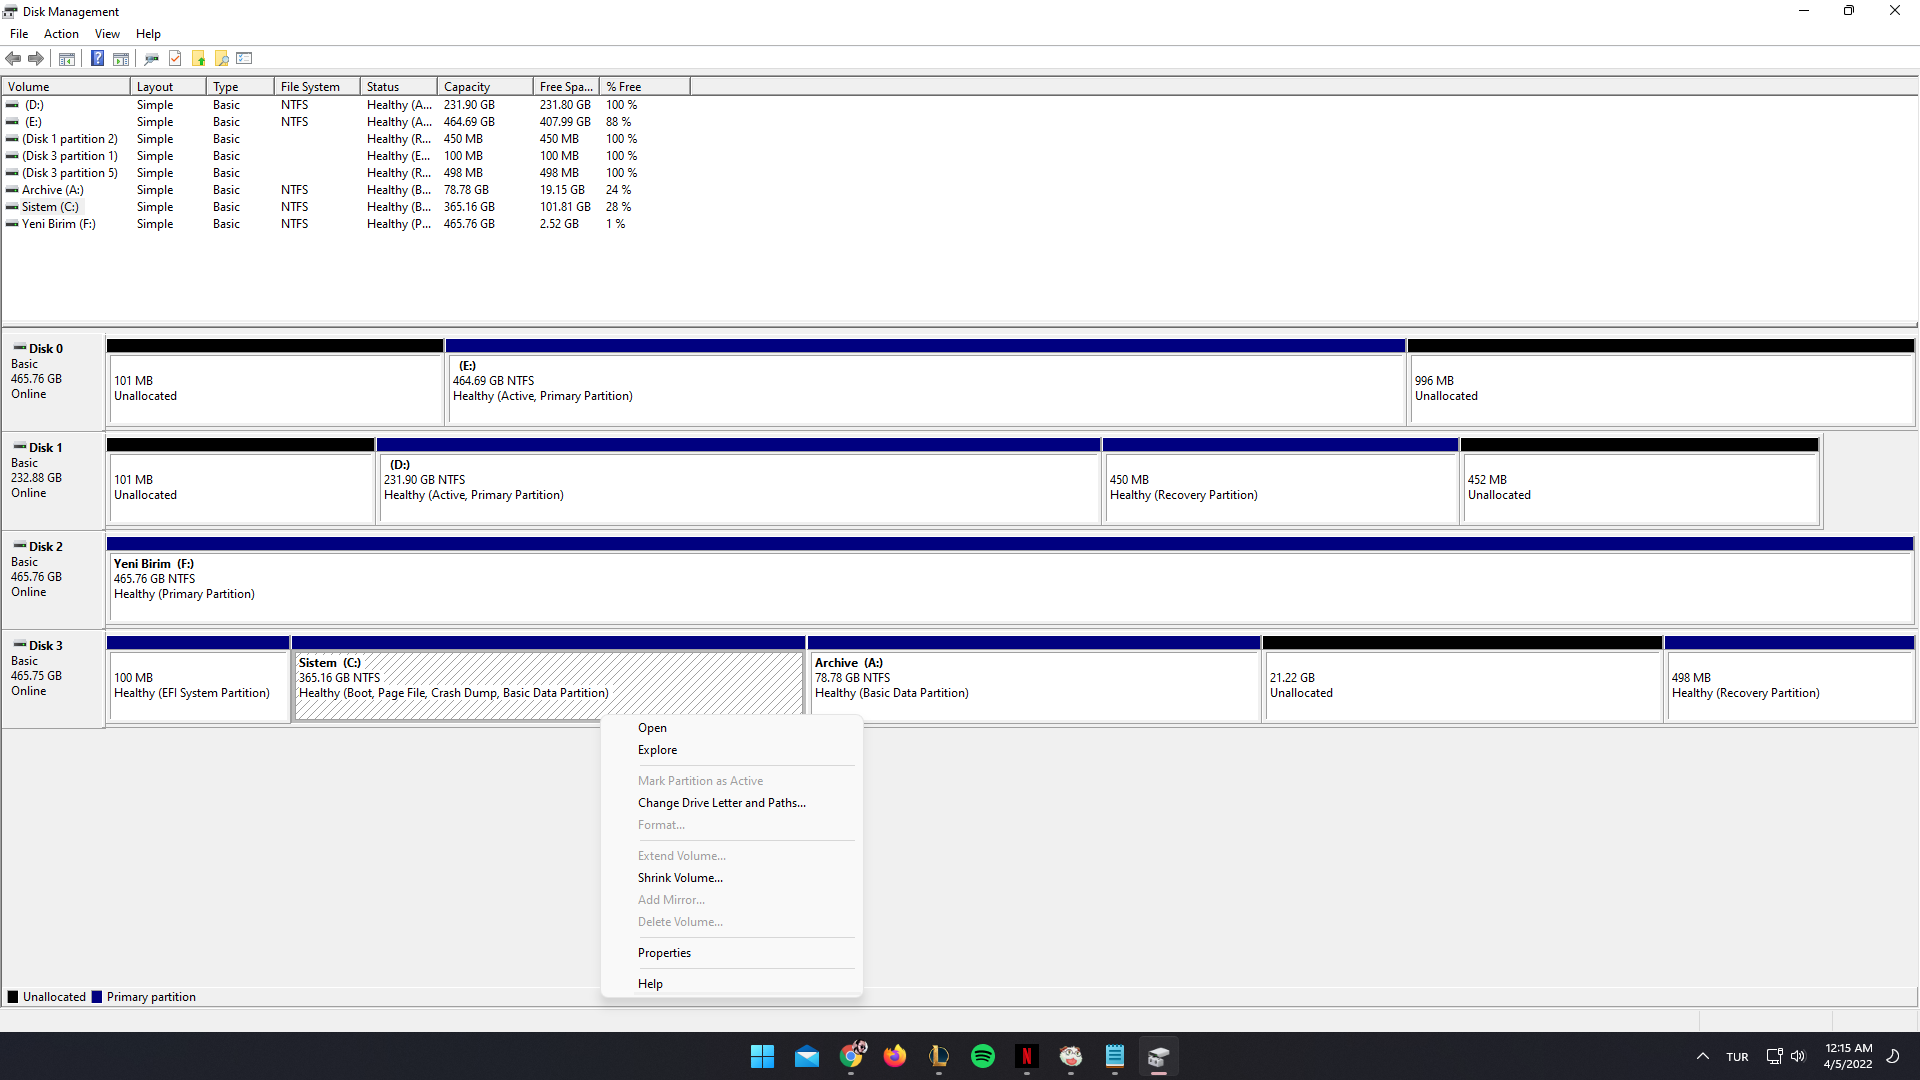Show hidden system tray icons chevron
1920x1080 pixels.
pos(1702,1056)
